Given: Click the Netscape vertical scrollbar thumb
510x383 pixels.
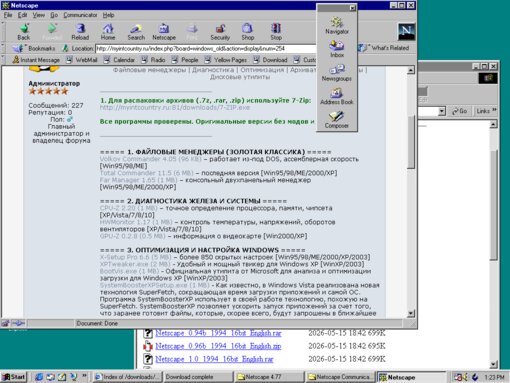Looking at the screenshot, I should point(411,142).
